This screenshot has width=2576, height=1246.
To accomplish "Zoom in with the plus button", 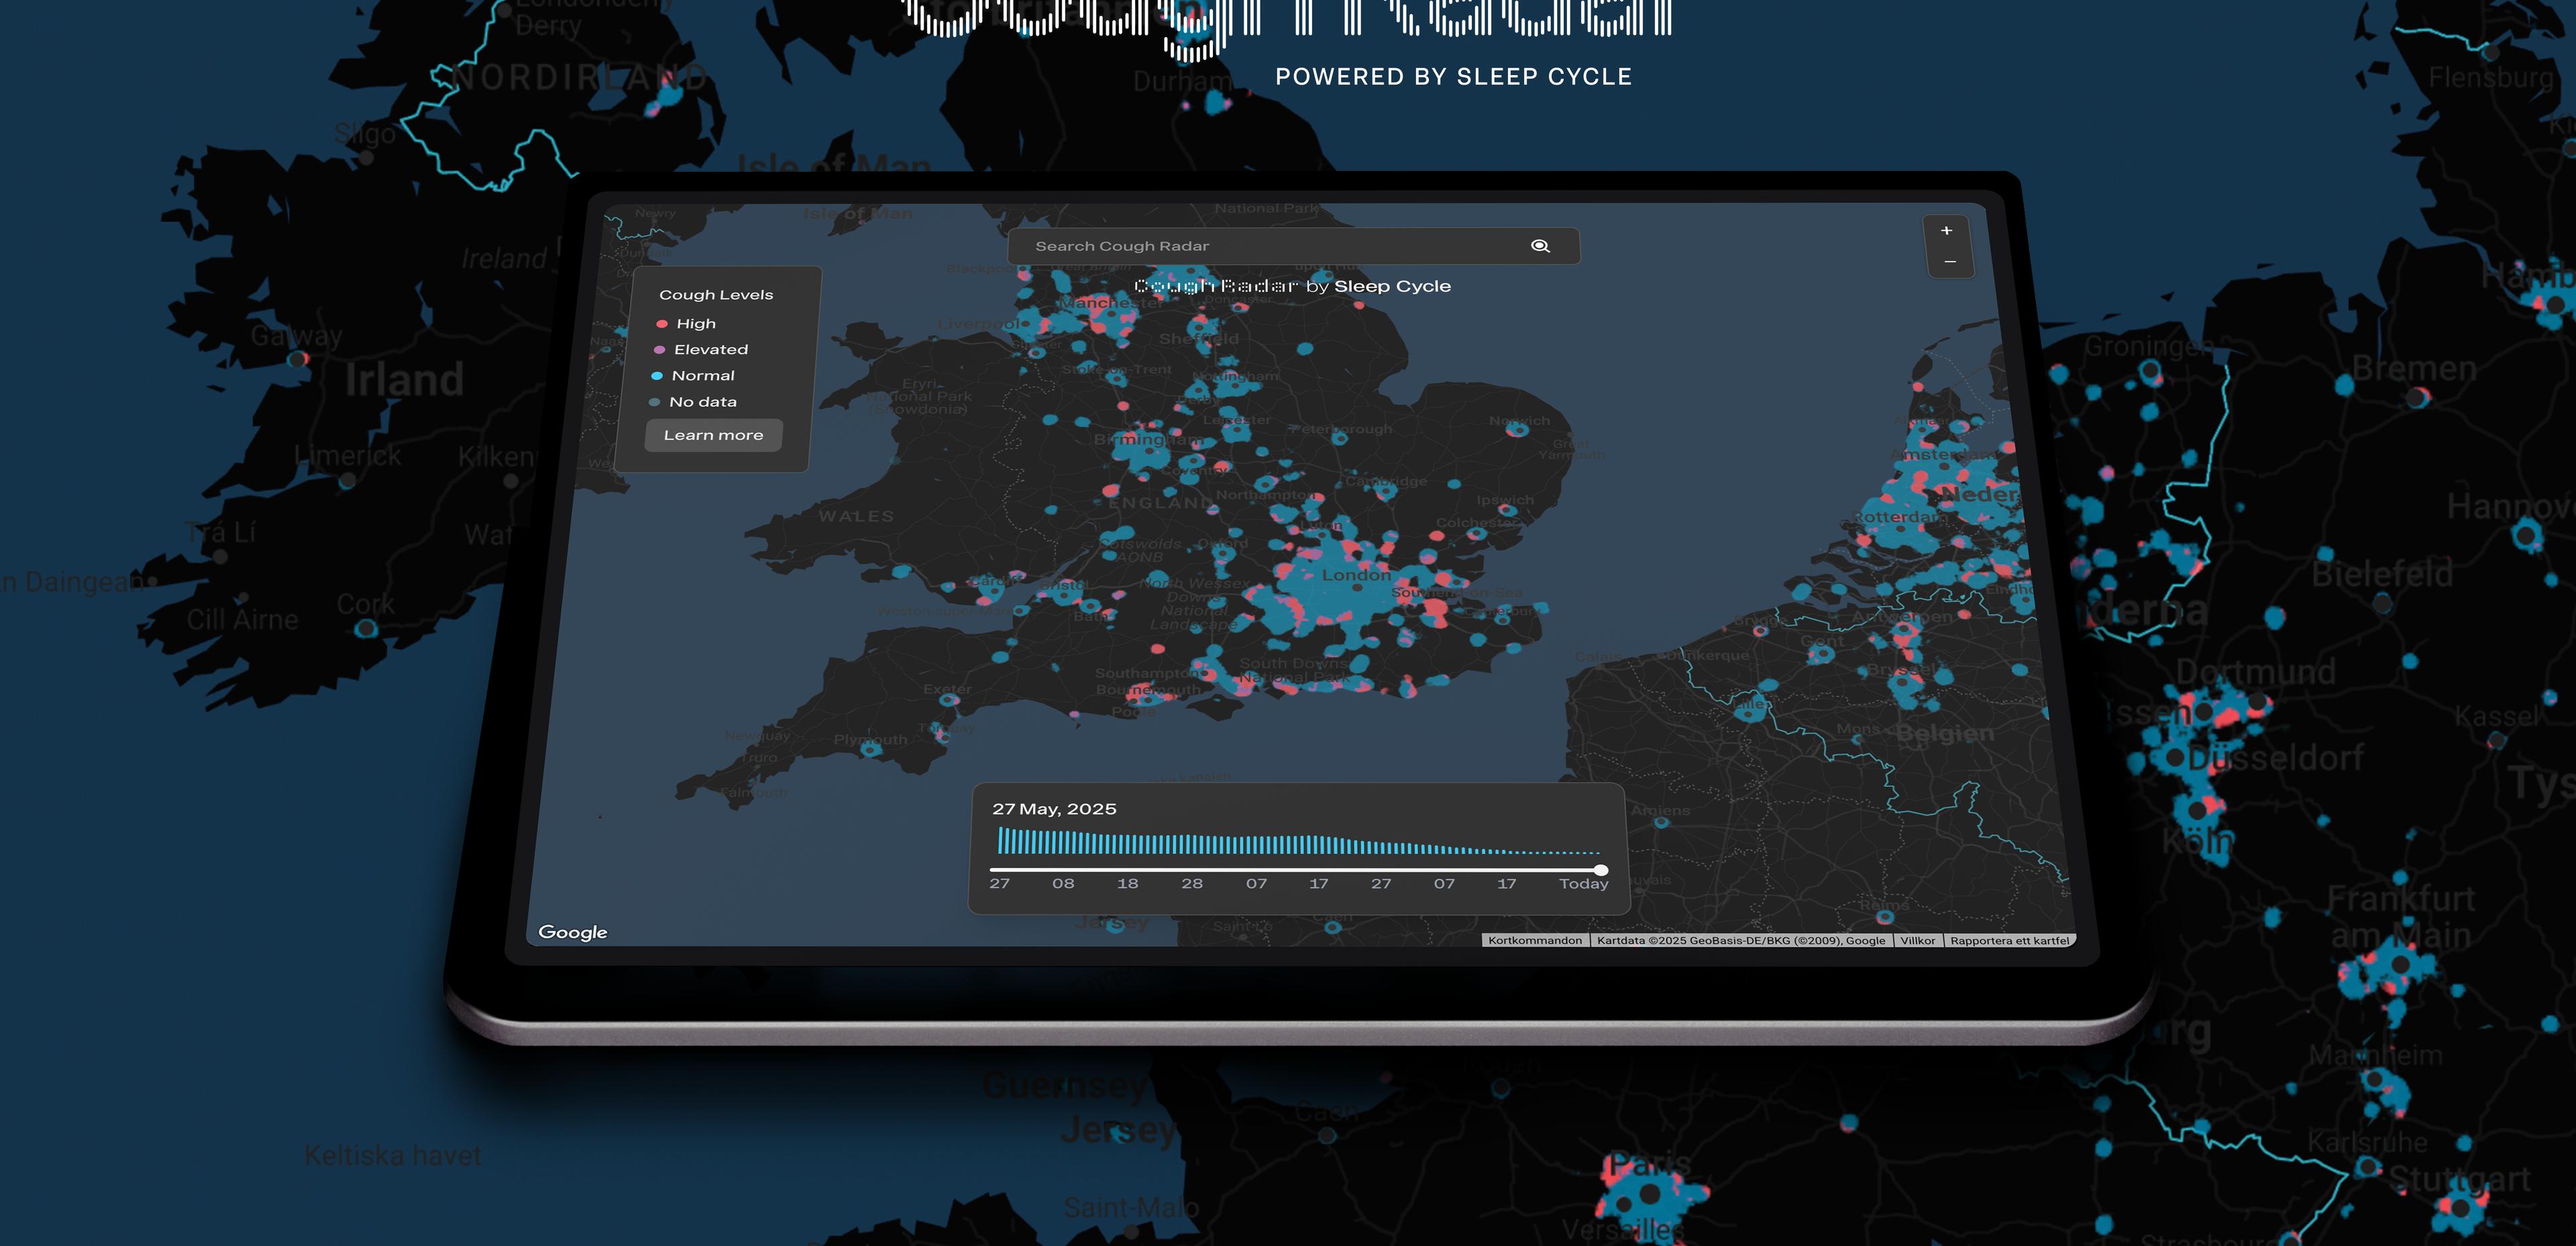I will click(1946, 231).
